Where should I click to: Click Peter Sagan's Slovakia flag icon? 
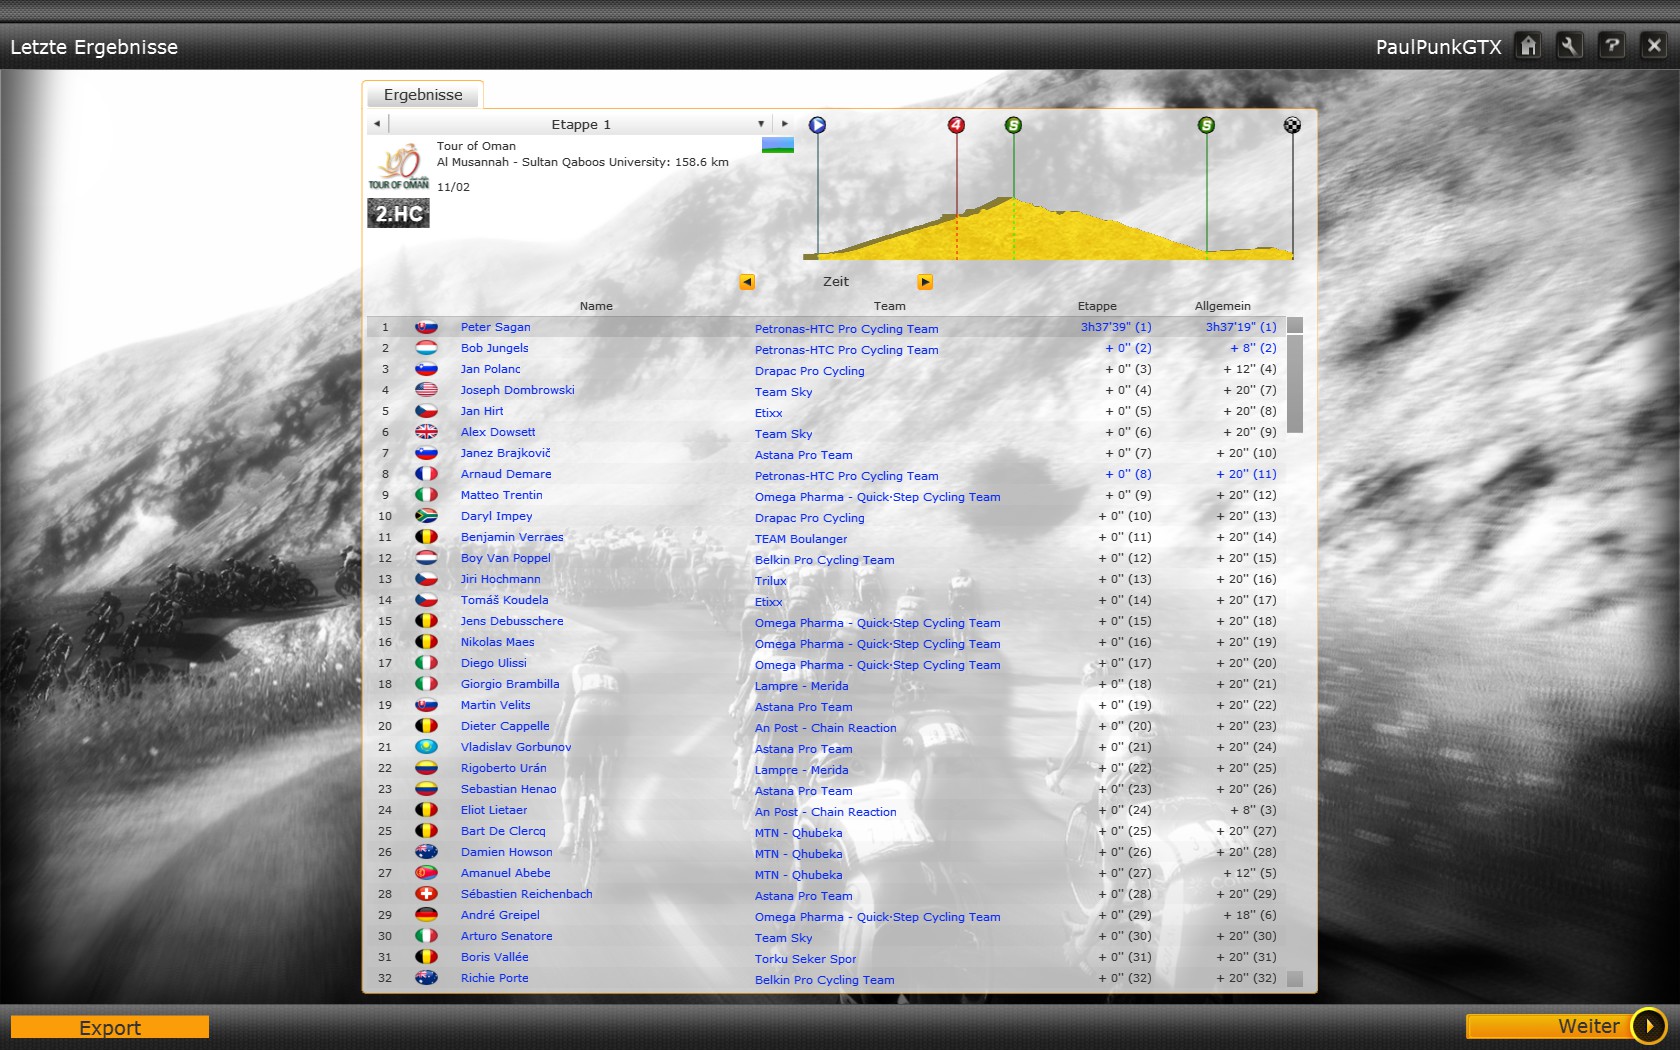426,327
